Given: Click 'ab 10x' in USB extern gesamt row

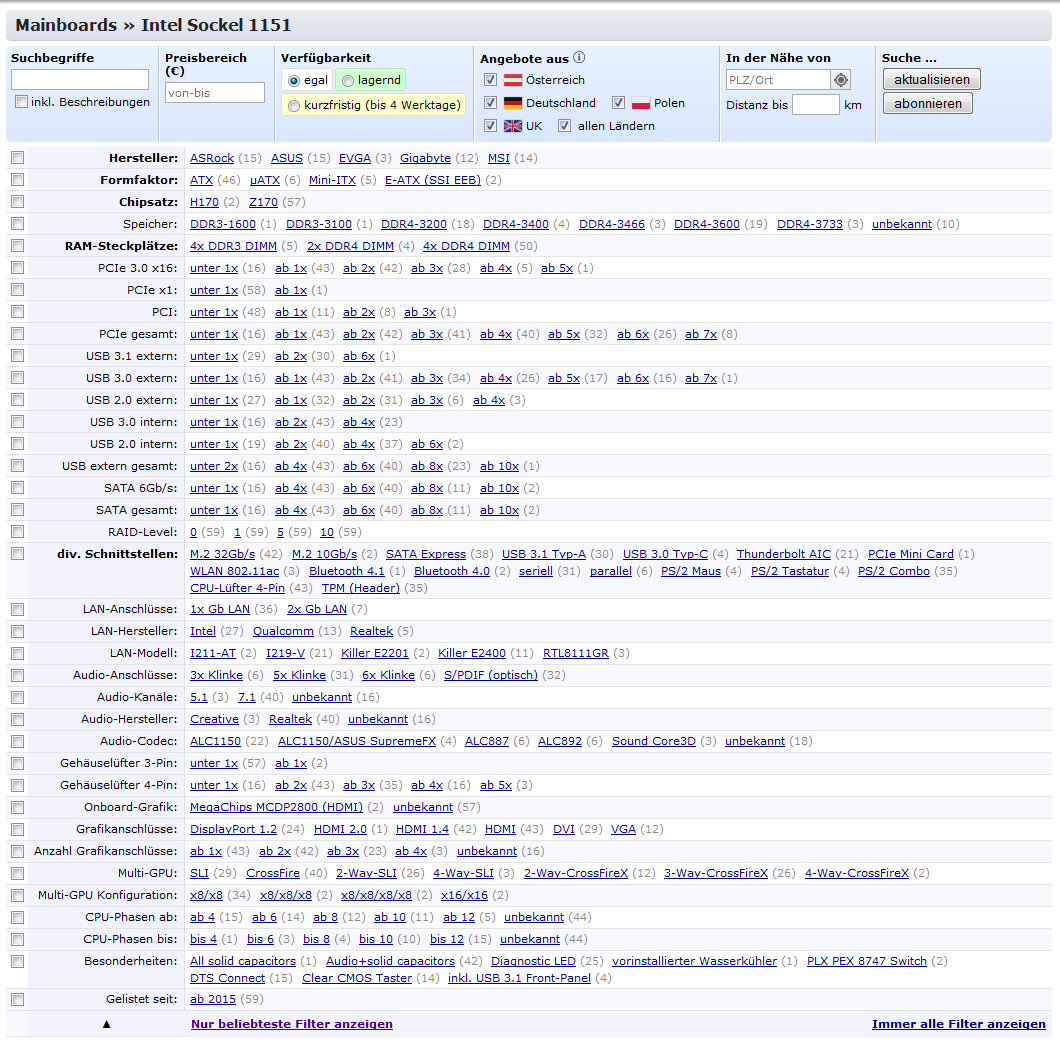Looking at the screenshot, I should coord(499,466).
